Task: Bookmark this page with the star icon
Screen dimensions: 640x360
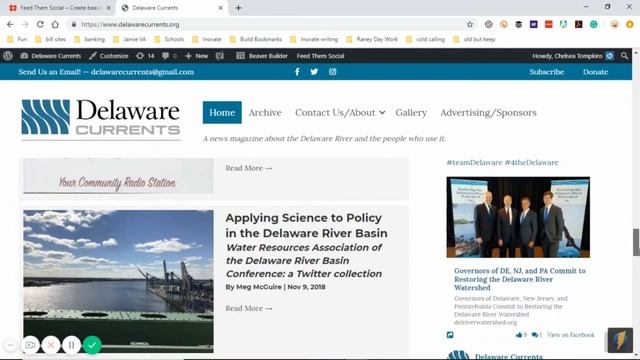Action: (470, 24)
